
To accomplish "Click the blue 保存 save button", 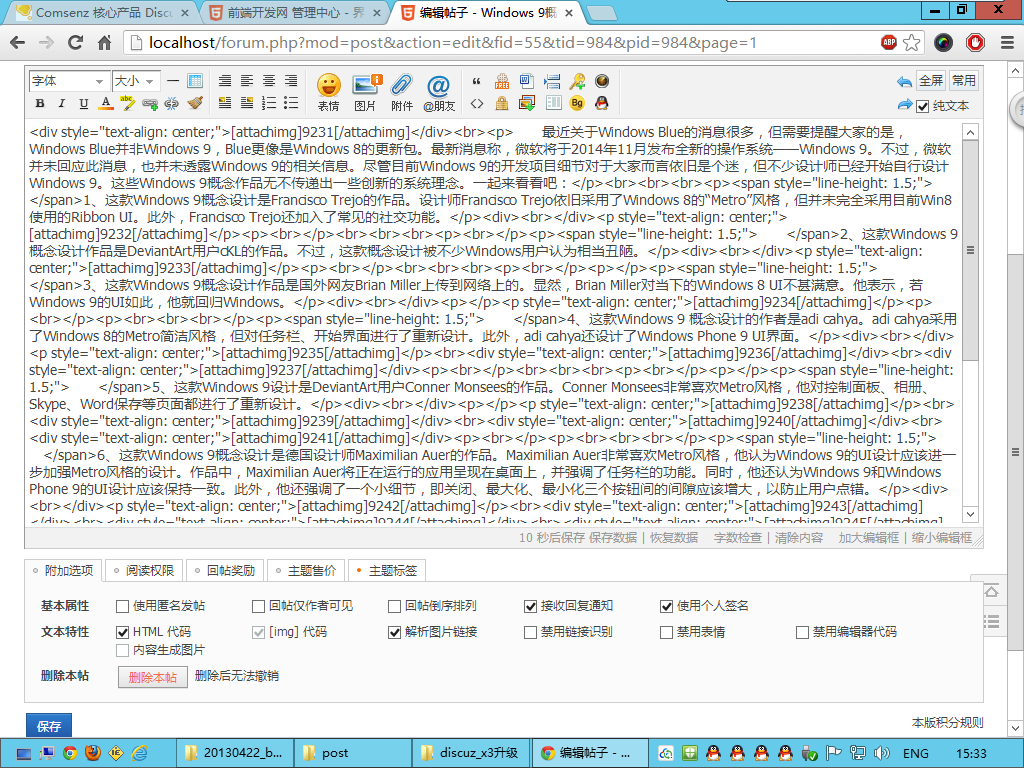I will coord(49,726).
